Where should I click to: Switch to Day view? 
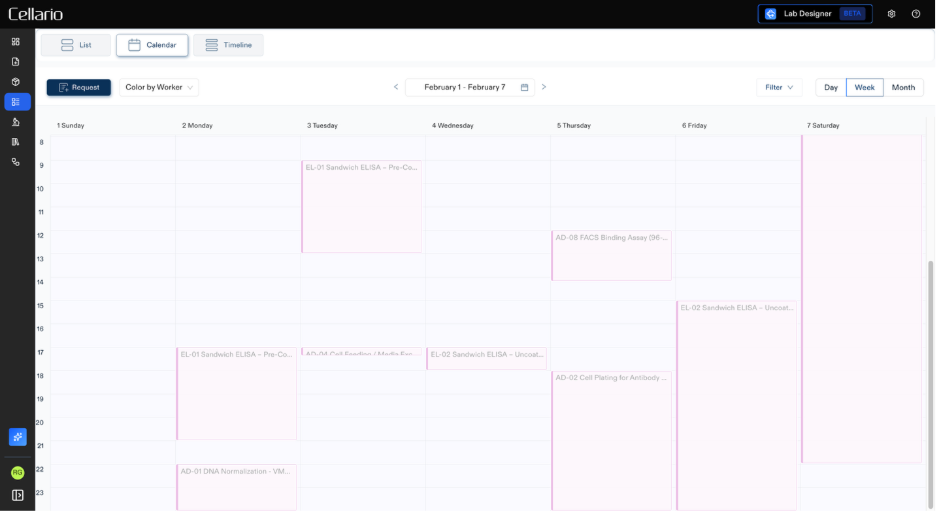(x=830, y=87)
